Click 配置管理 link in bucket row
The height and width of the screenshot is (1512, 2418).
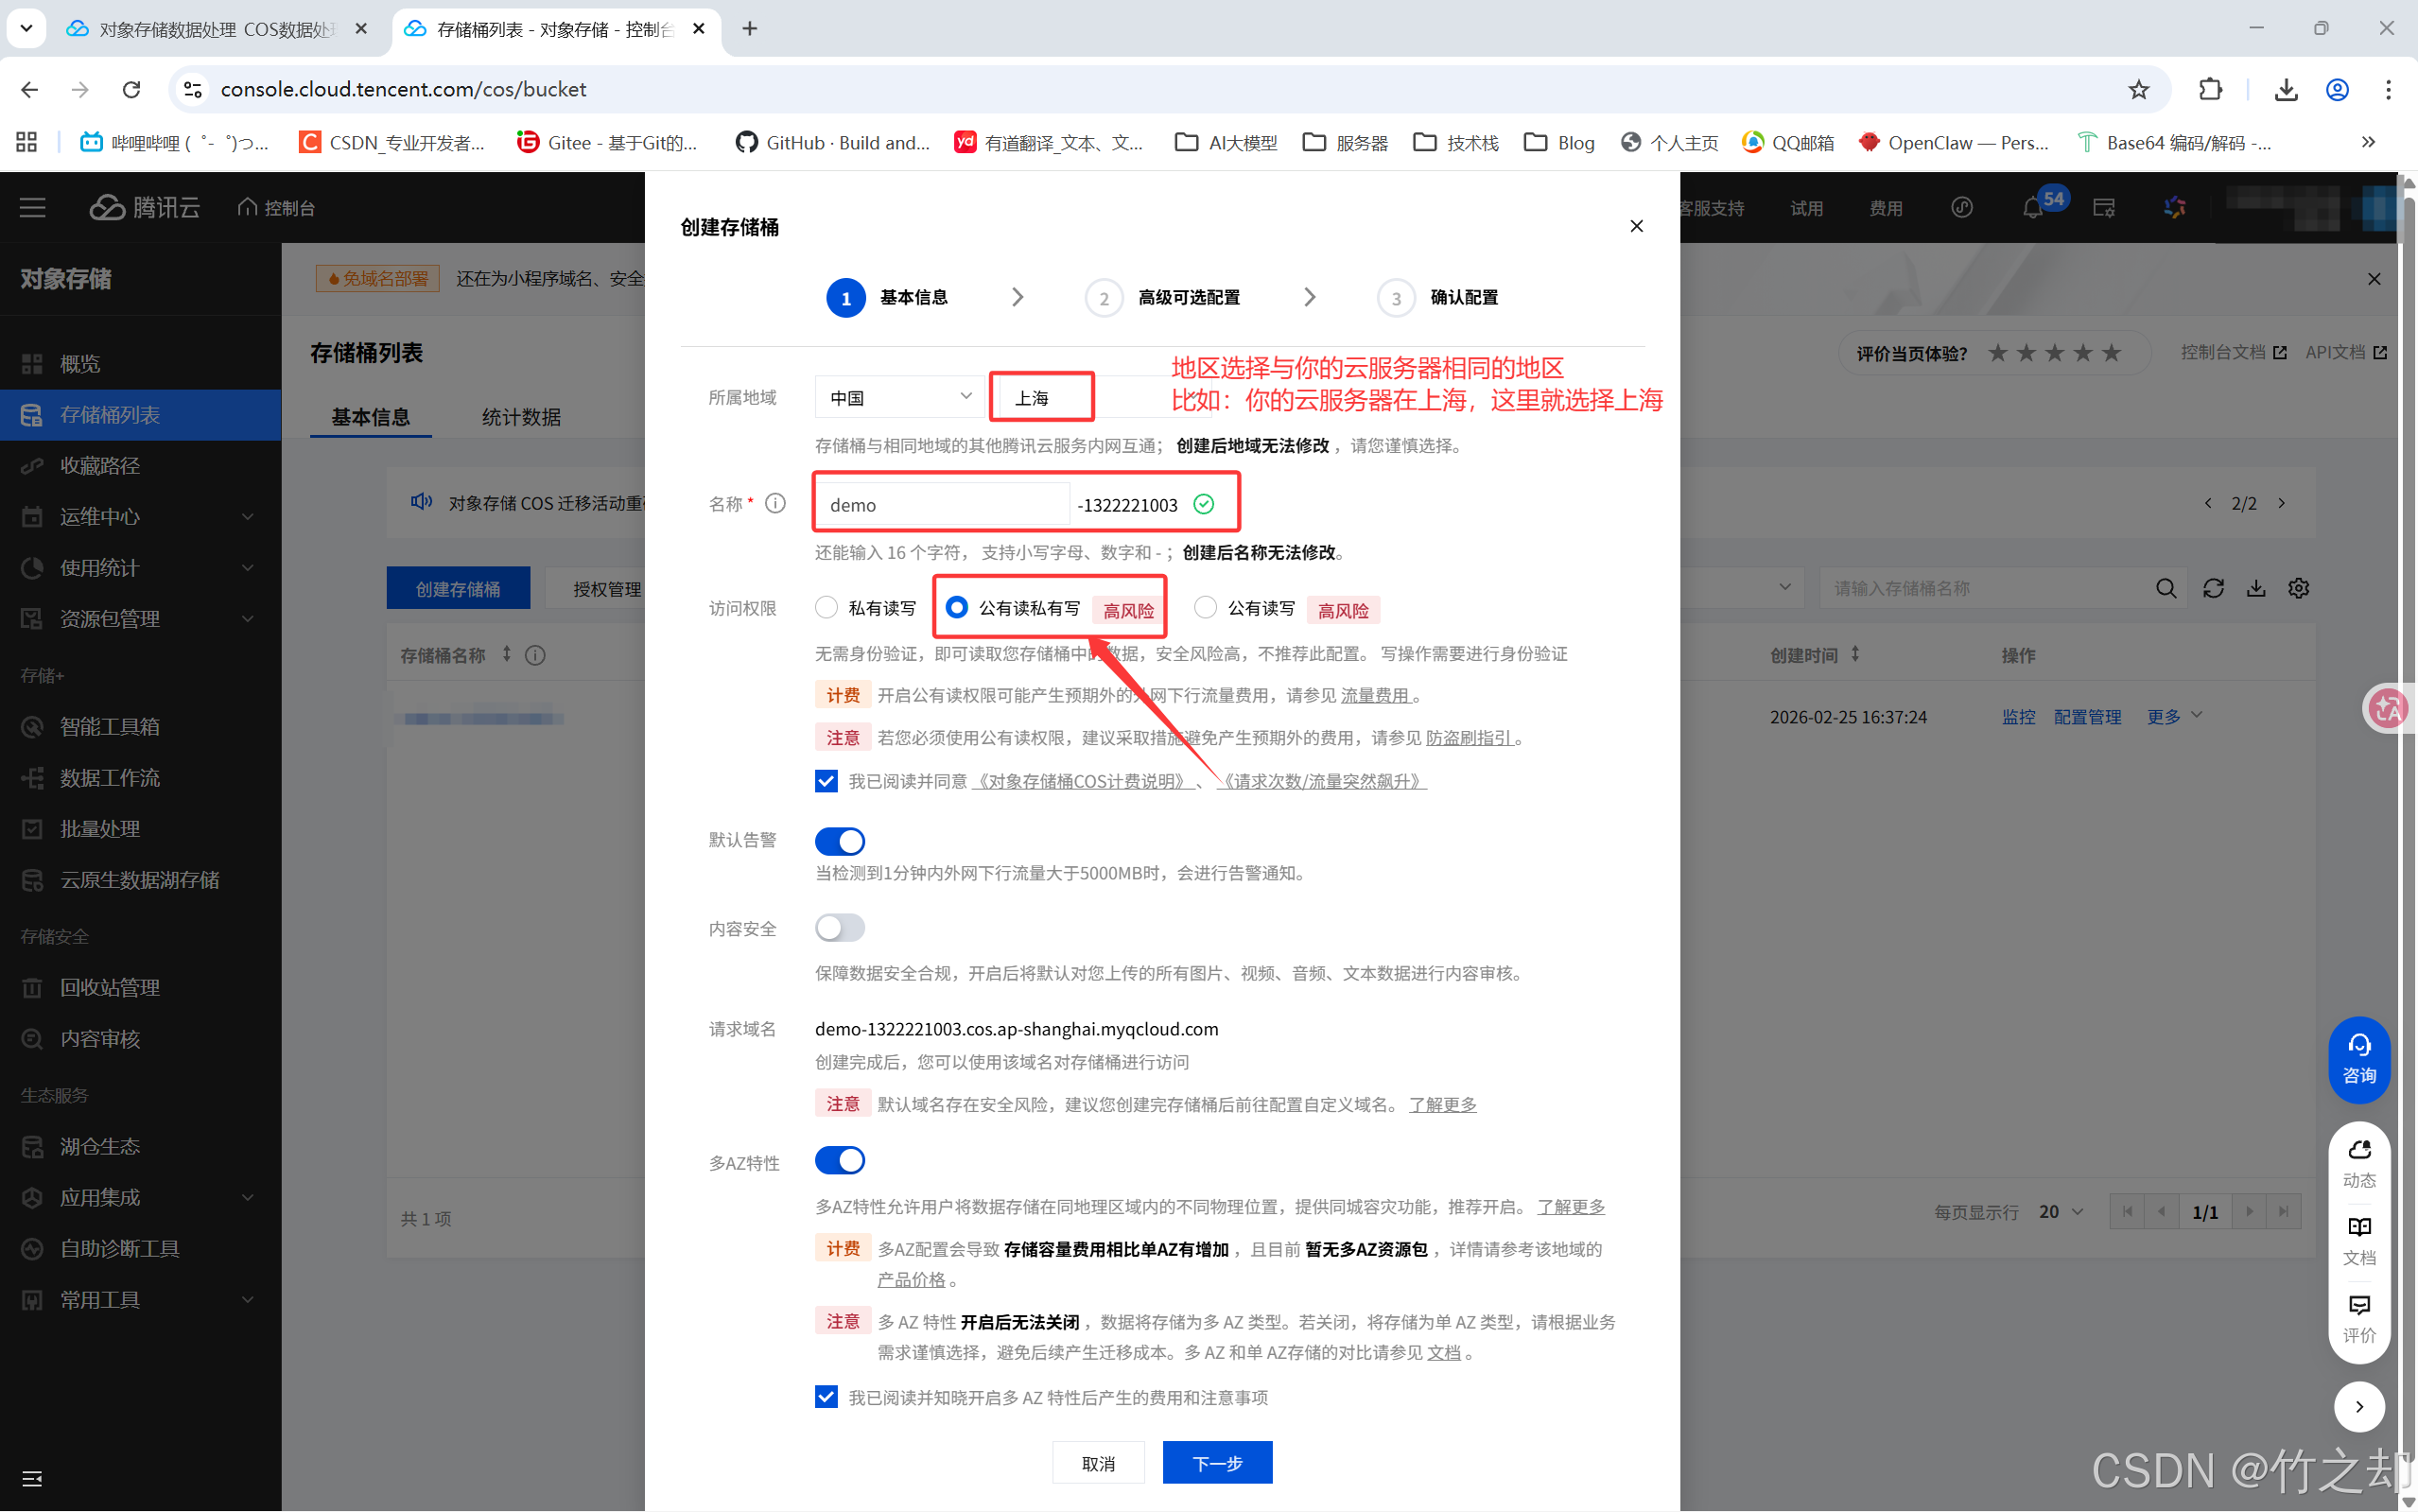(2087, 716)
